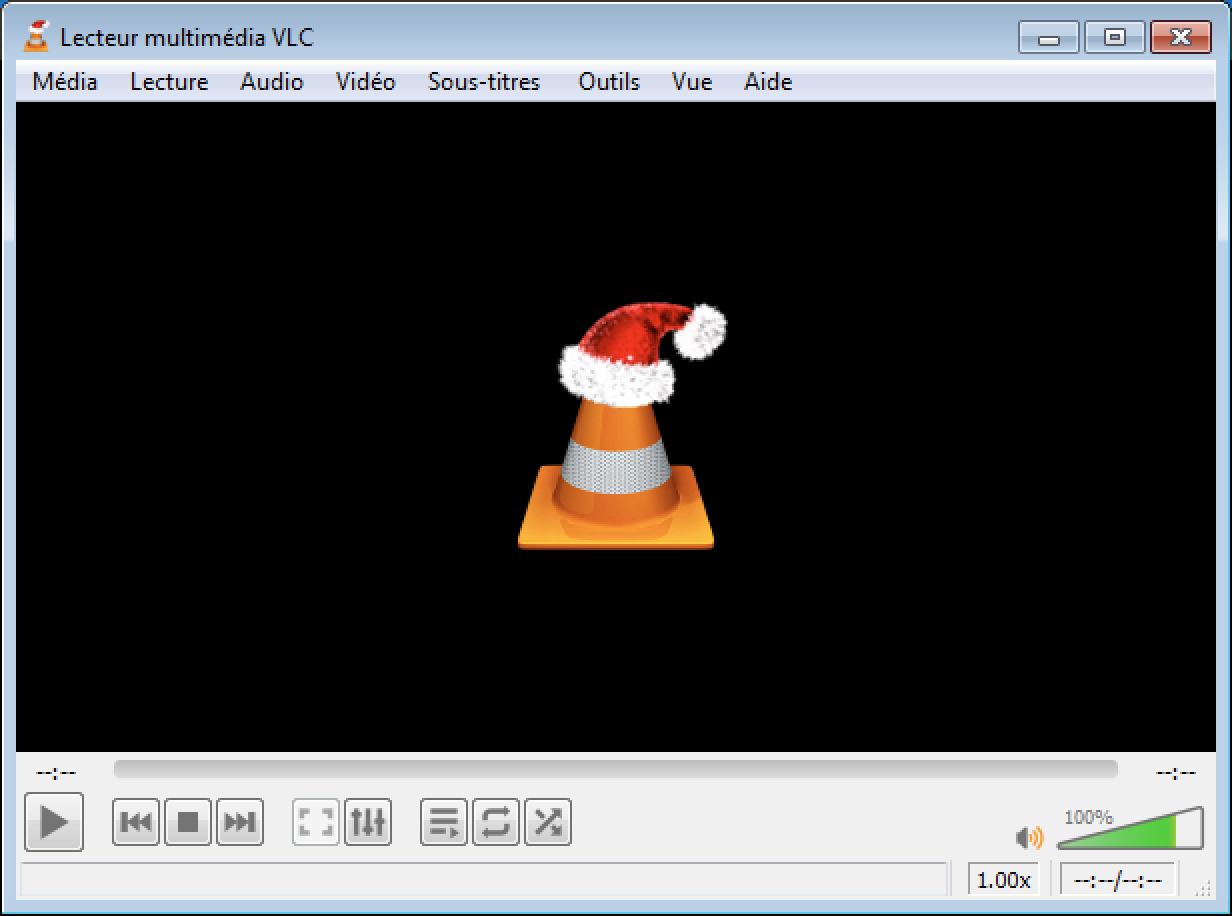Screen dimensions: 1232x916
Task: Open the Lecture menu
Action: click(x=169, y=82)
